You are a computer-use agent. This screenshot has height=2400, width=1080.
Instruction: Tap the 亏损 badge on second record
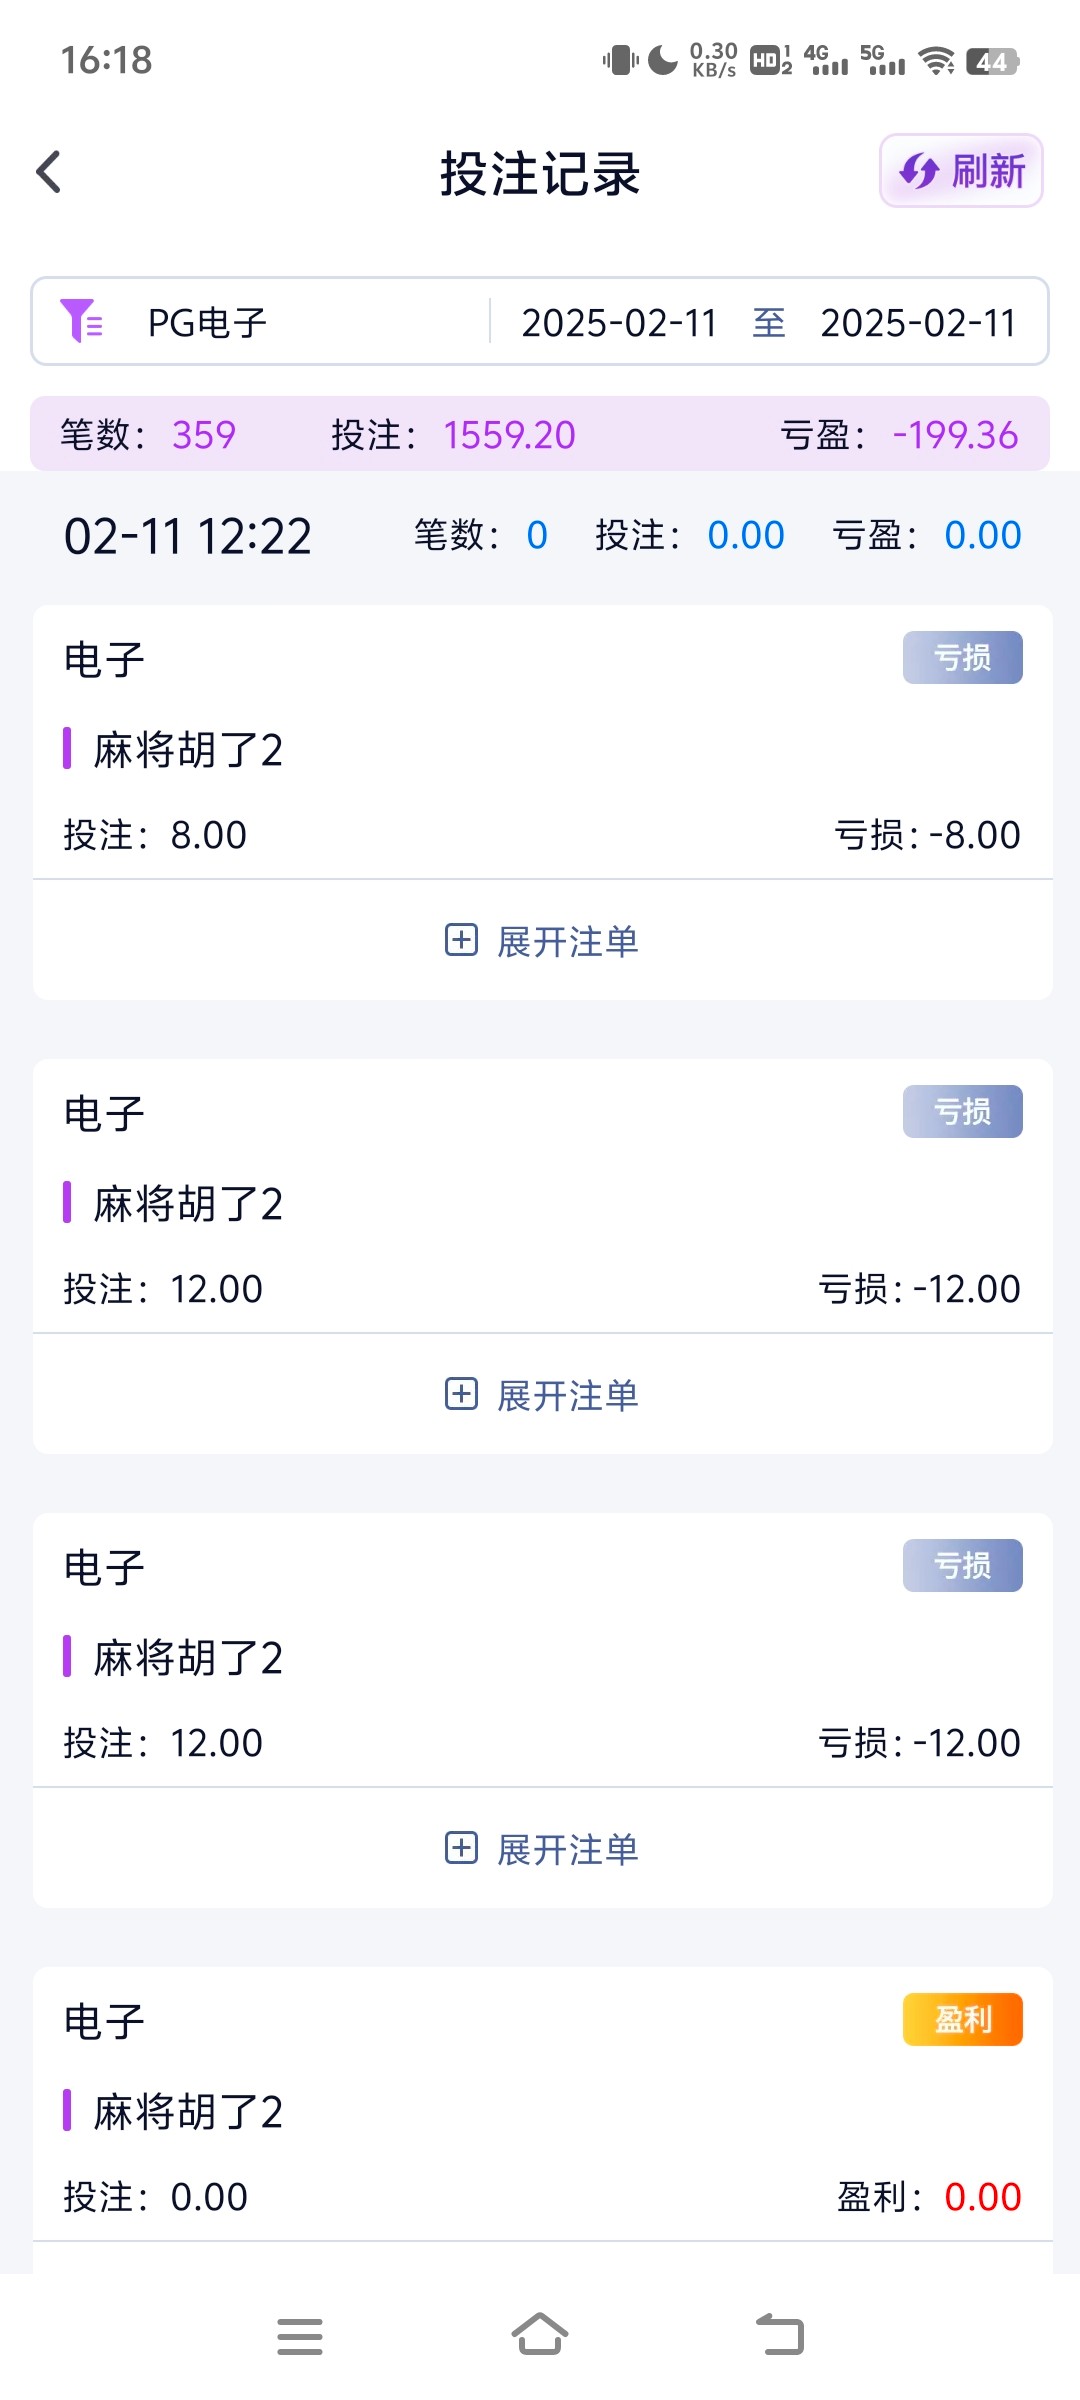coord(962,1112)
